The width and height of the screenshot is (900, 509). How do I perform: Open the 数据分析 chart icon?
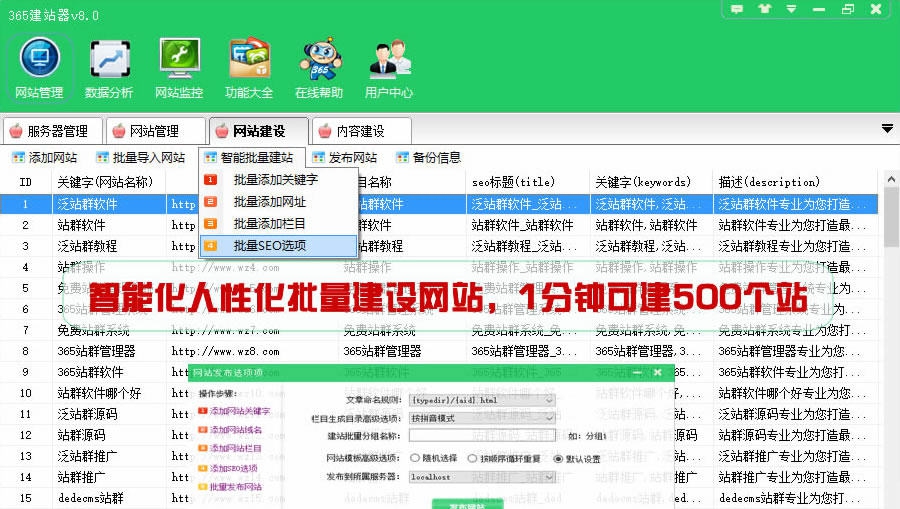[109, 68]
